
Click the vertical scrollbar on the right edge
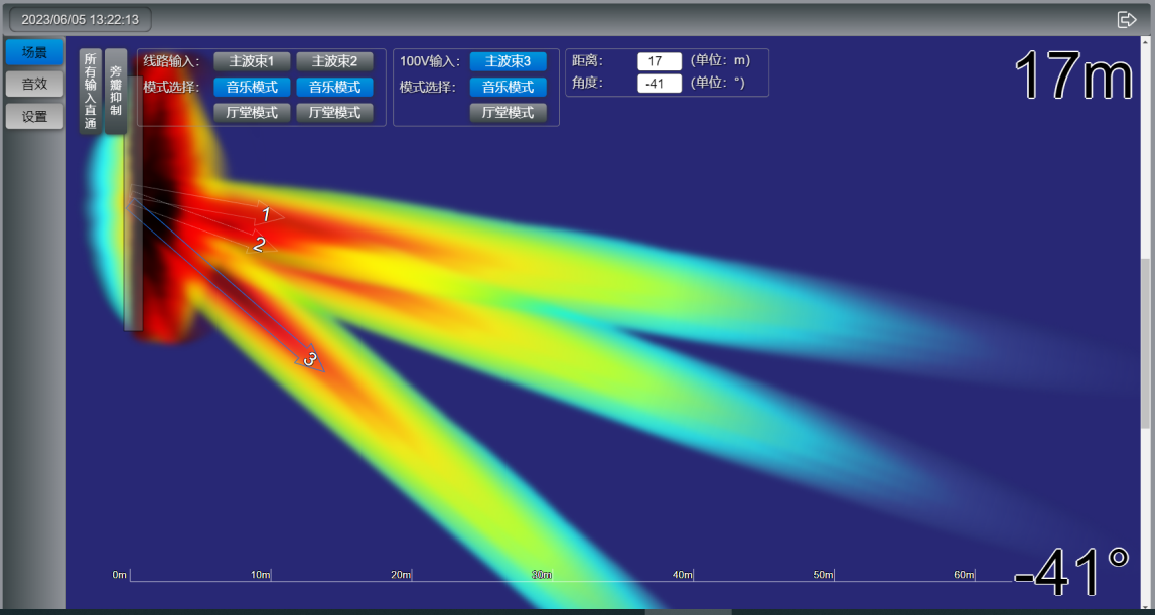coord(1147,340)
